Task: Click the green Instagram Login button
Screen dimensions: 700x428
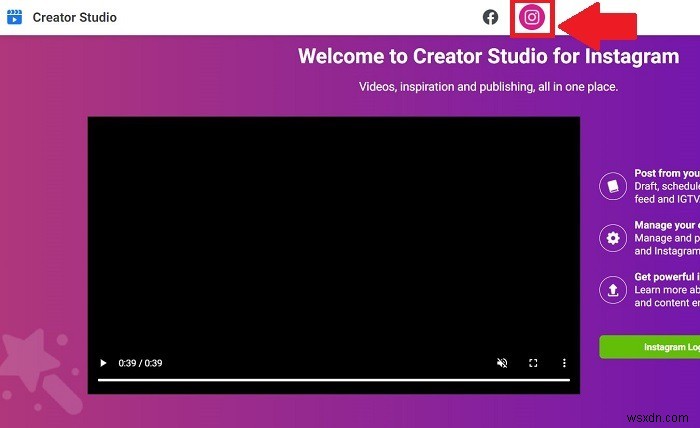Action: click(x=650, y=347)
